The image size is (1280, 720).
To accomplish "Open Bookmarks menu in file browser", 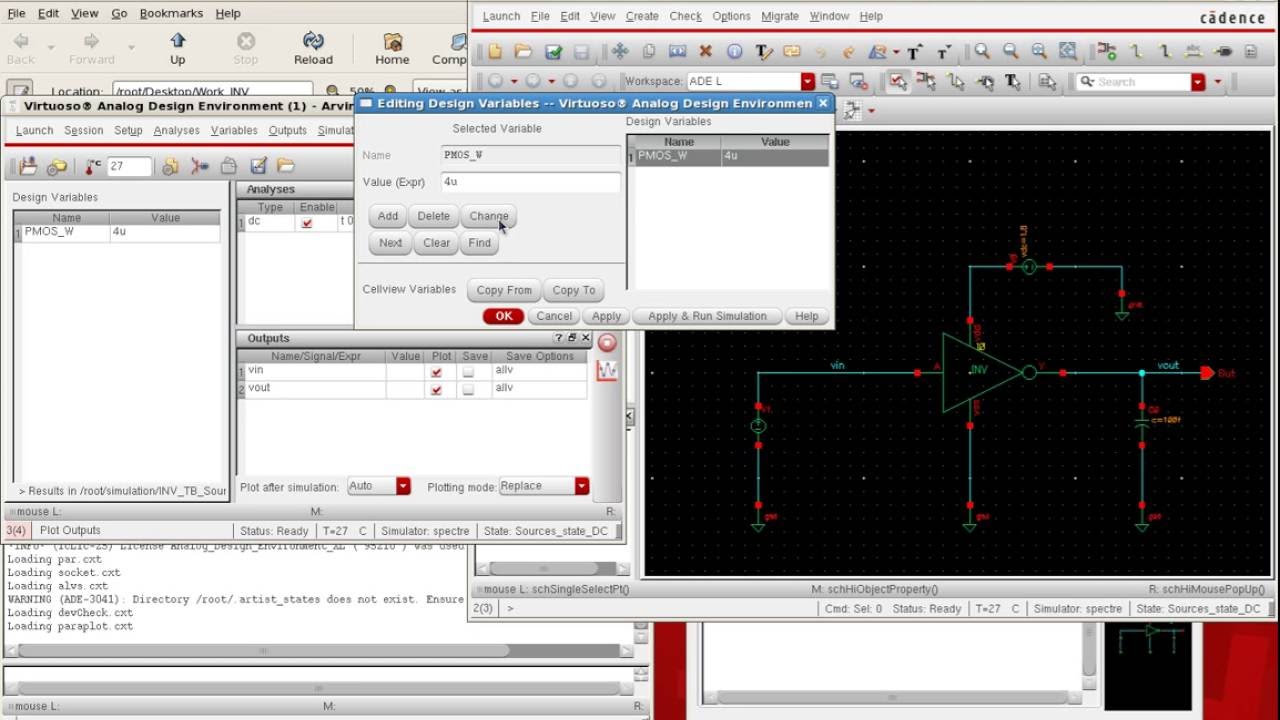I will click(x=171, y=13).
